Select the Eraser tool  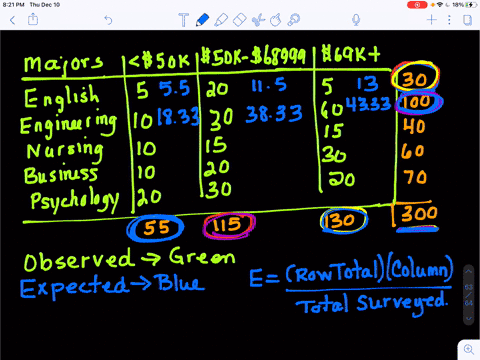239,20
